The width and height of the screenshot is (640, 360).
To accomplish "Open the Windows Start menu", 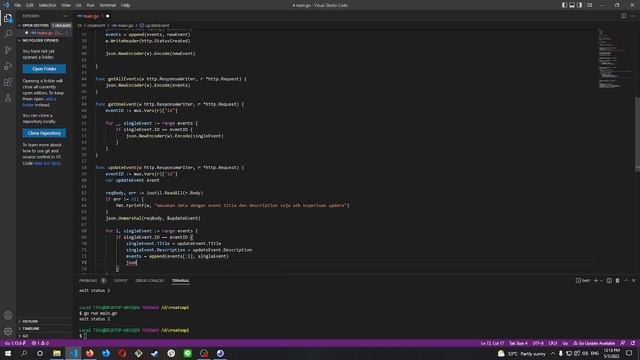I will point(8,353).
